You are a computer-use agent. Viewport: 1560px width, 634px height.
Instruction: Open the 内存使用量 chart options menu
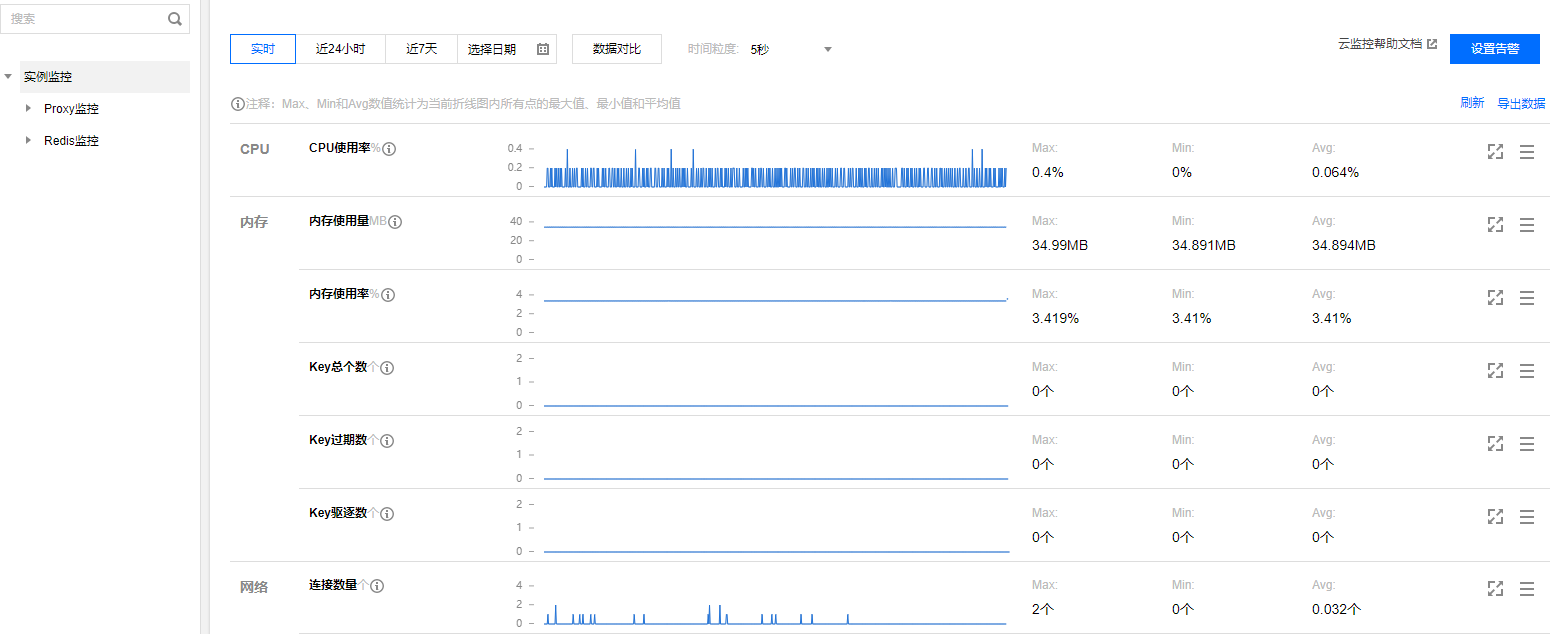[x=1526, y=225]
